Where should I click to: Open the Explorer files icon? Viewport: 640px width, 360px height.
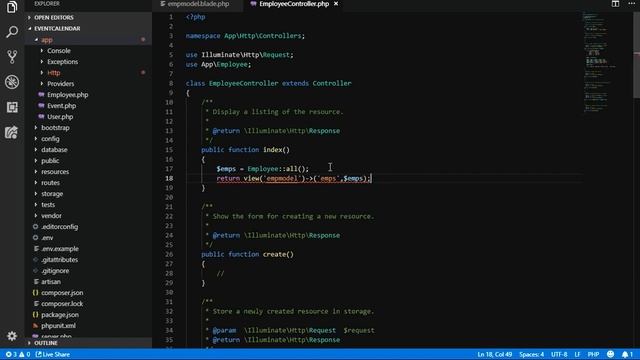[12, 7]
